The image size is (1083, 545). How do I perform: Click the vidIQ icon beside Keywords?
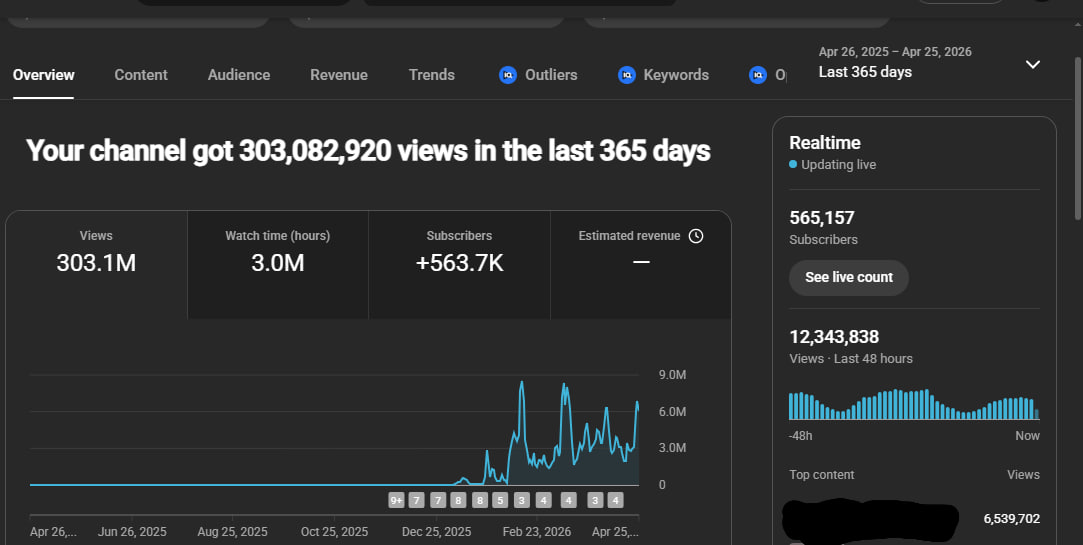627,75
